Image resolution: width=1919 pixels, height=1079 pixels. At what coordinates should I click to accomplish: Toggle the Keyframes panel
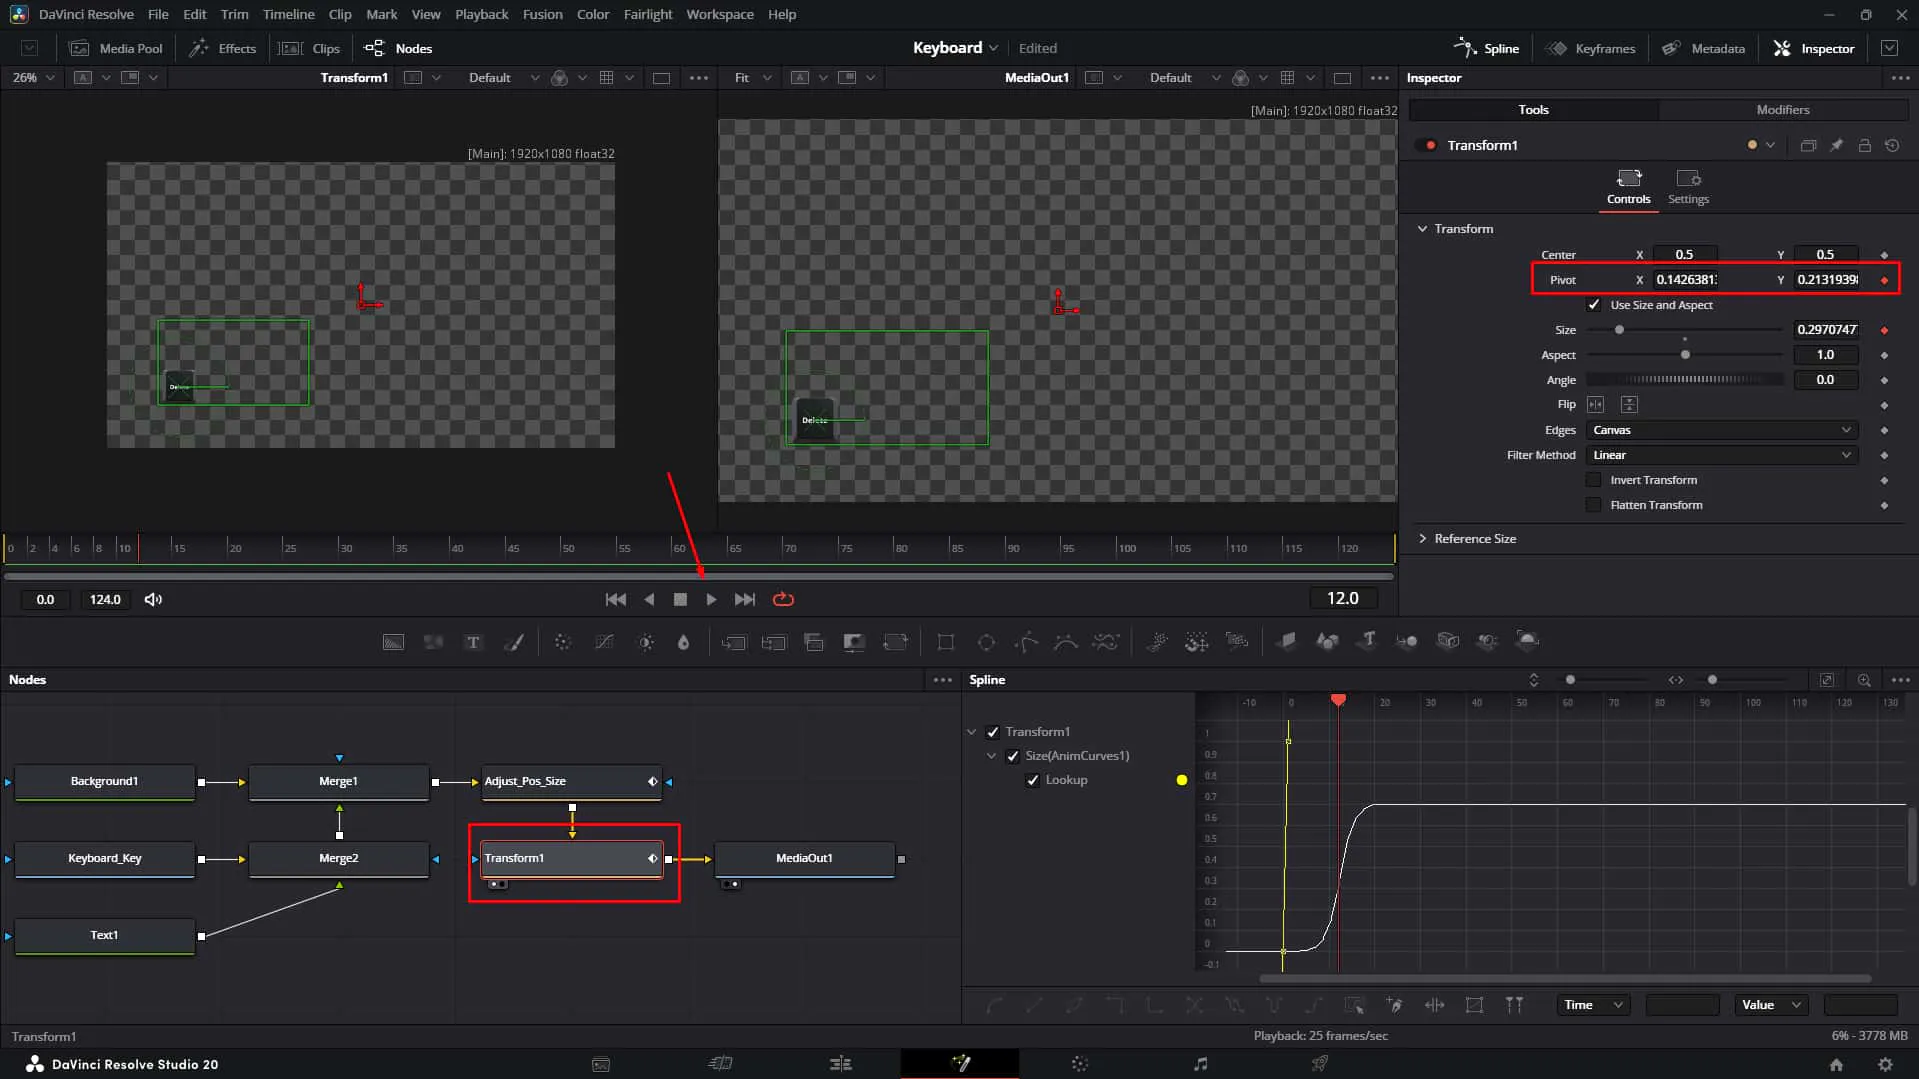[1590, 48]
